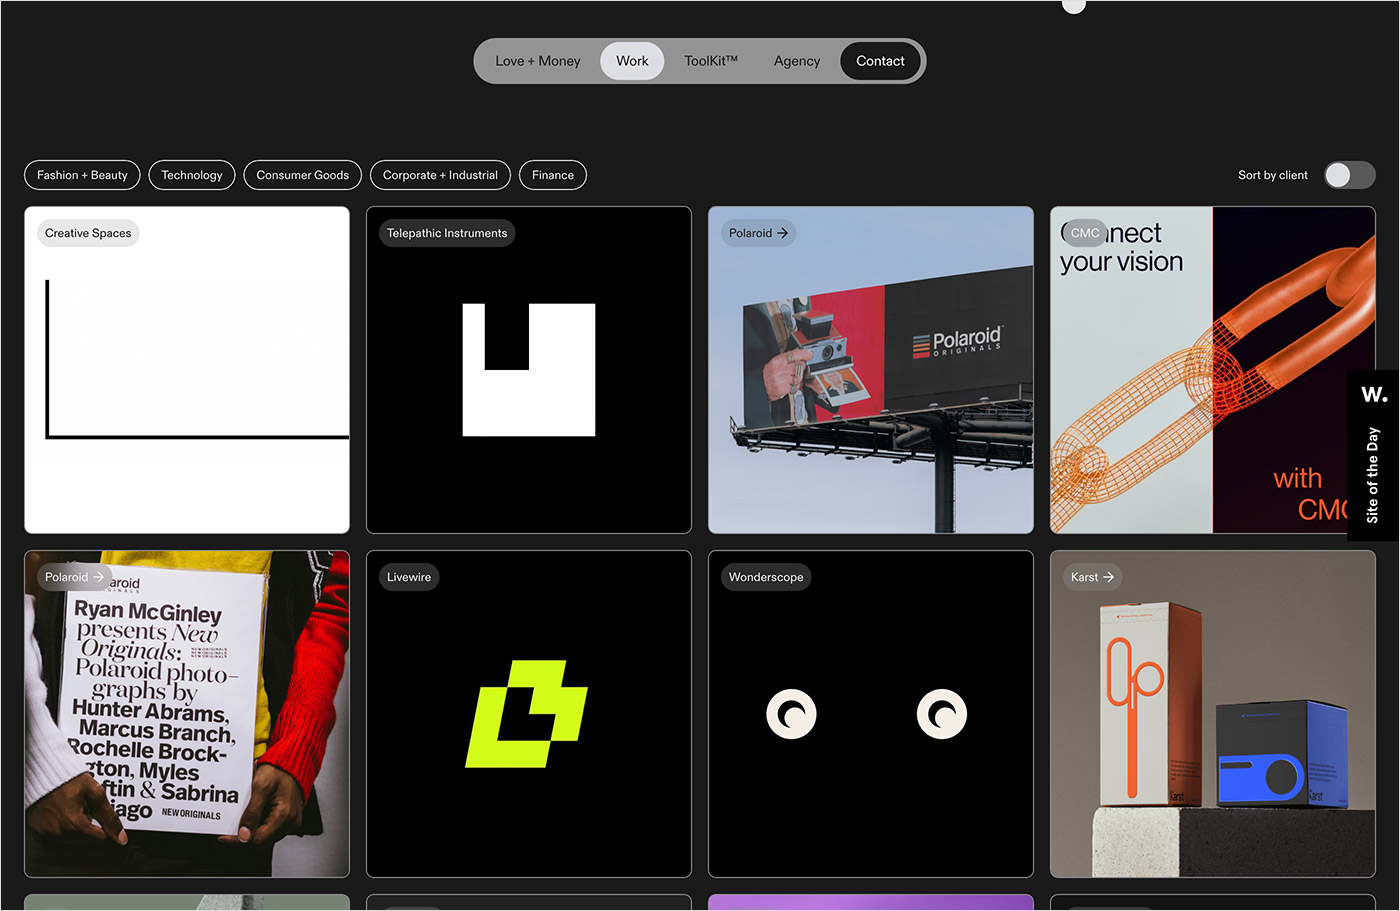The height and width of the screenshot is (911, 1400).
Task: Open the CMC chain-link project card
Action: tap(1213, 370)
